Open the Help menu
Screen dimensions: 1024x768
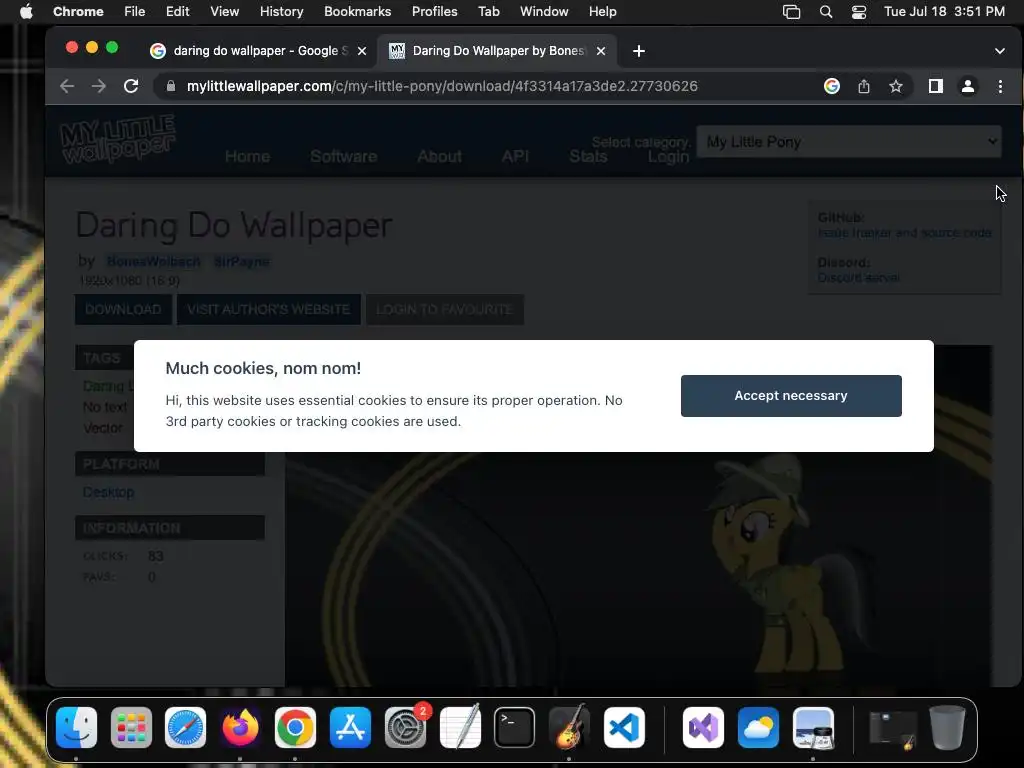point(602,12)
